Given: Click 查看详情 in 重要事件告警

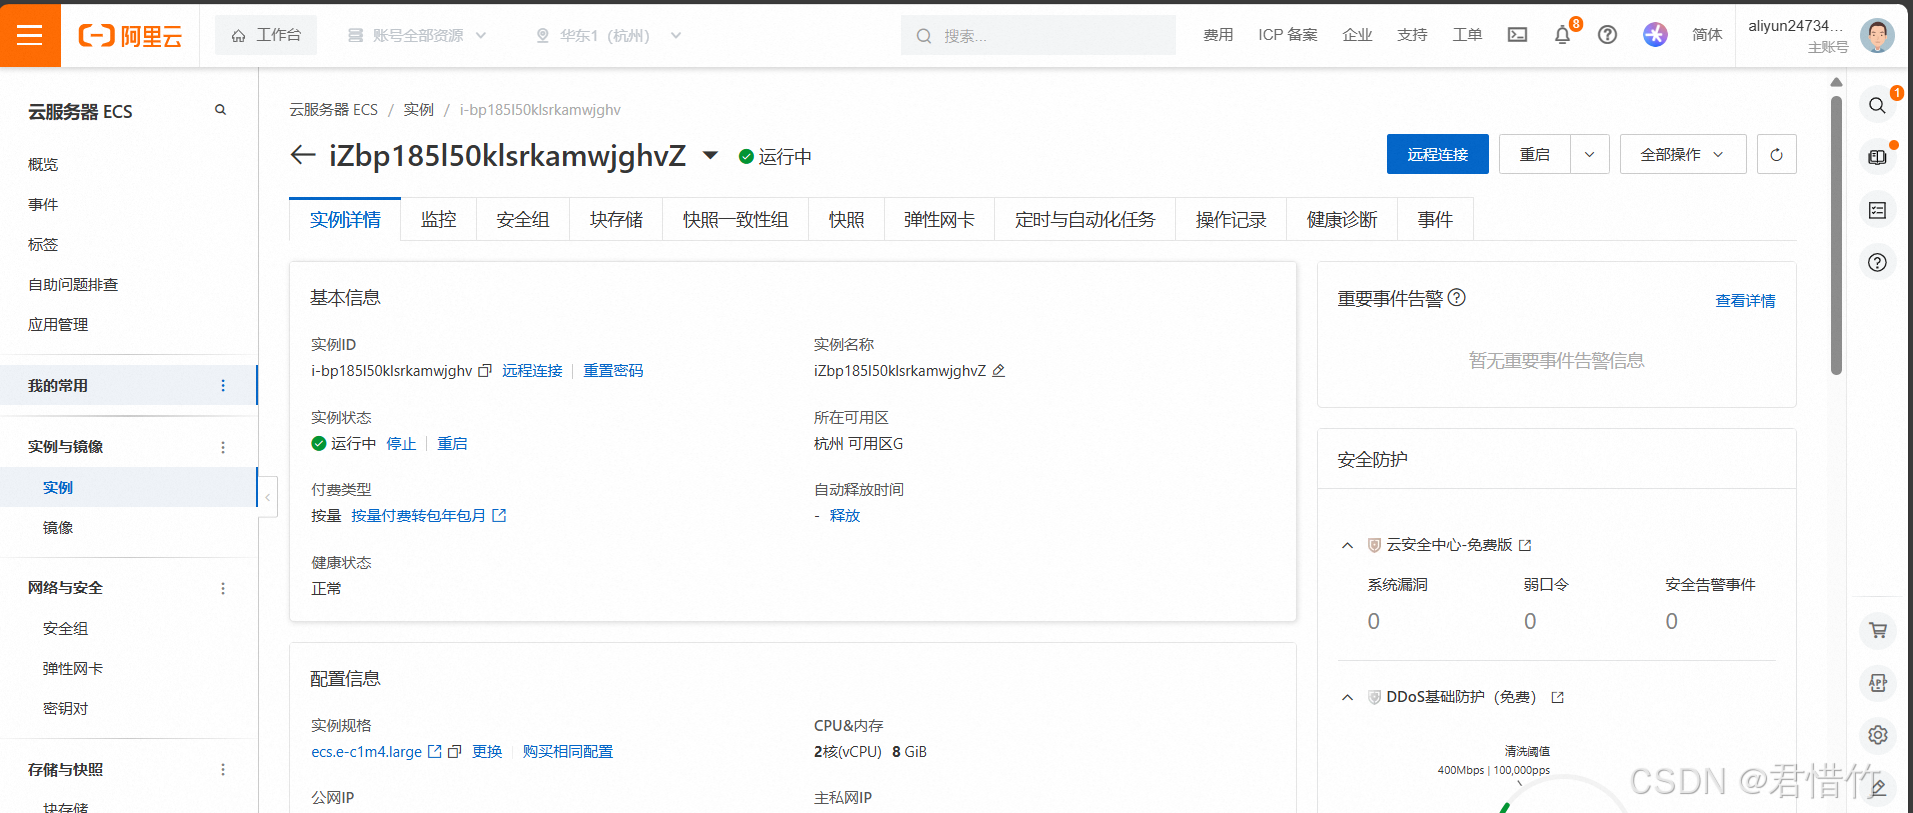Looking at the screenshot, I should point(1745,301).
